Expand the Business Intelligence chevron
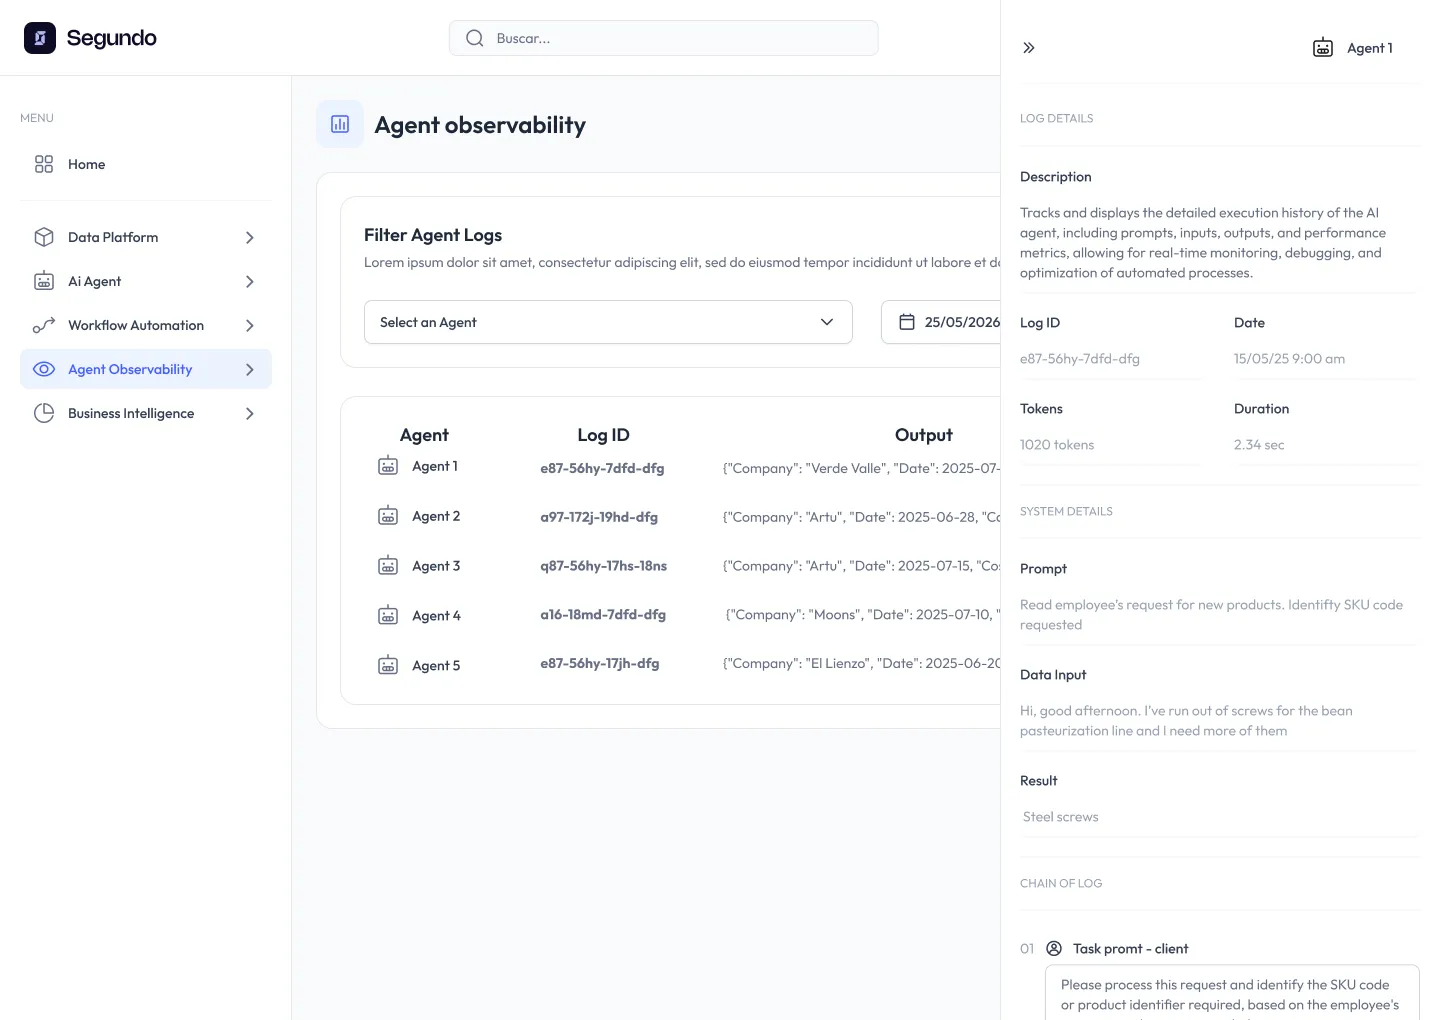 (x=250, y=413)
